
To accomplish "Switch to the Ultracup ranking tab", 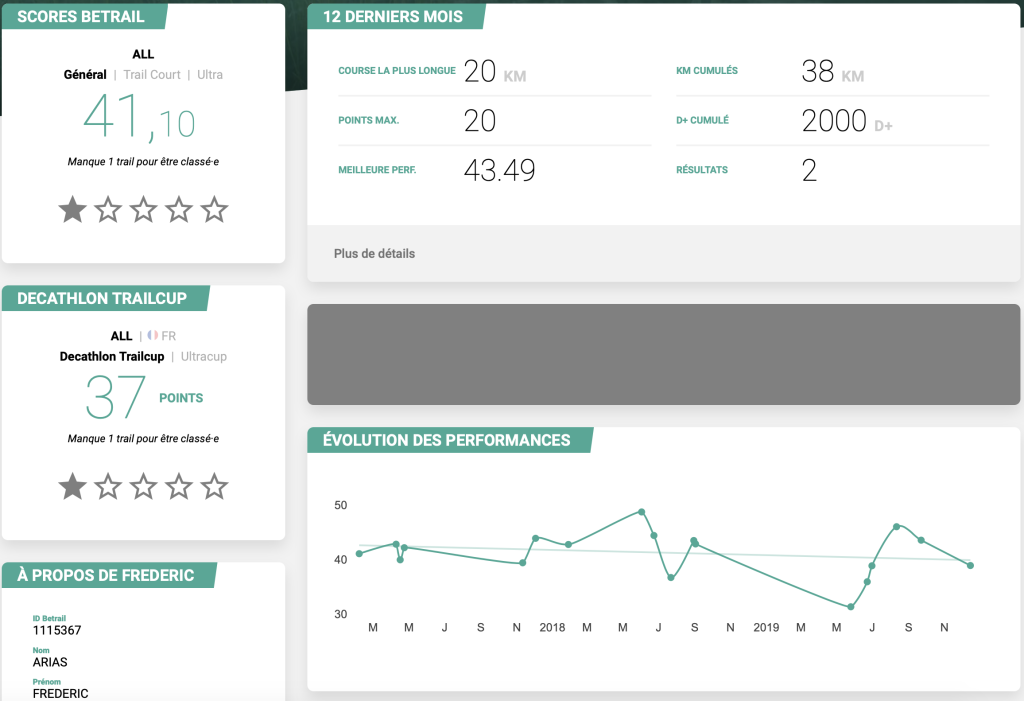I will [204, 356].
